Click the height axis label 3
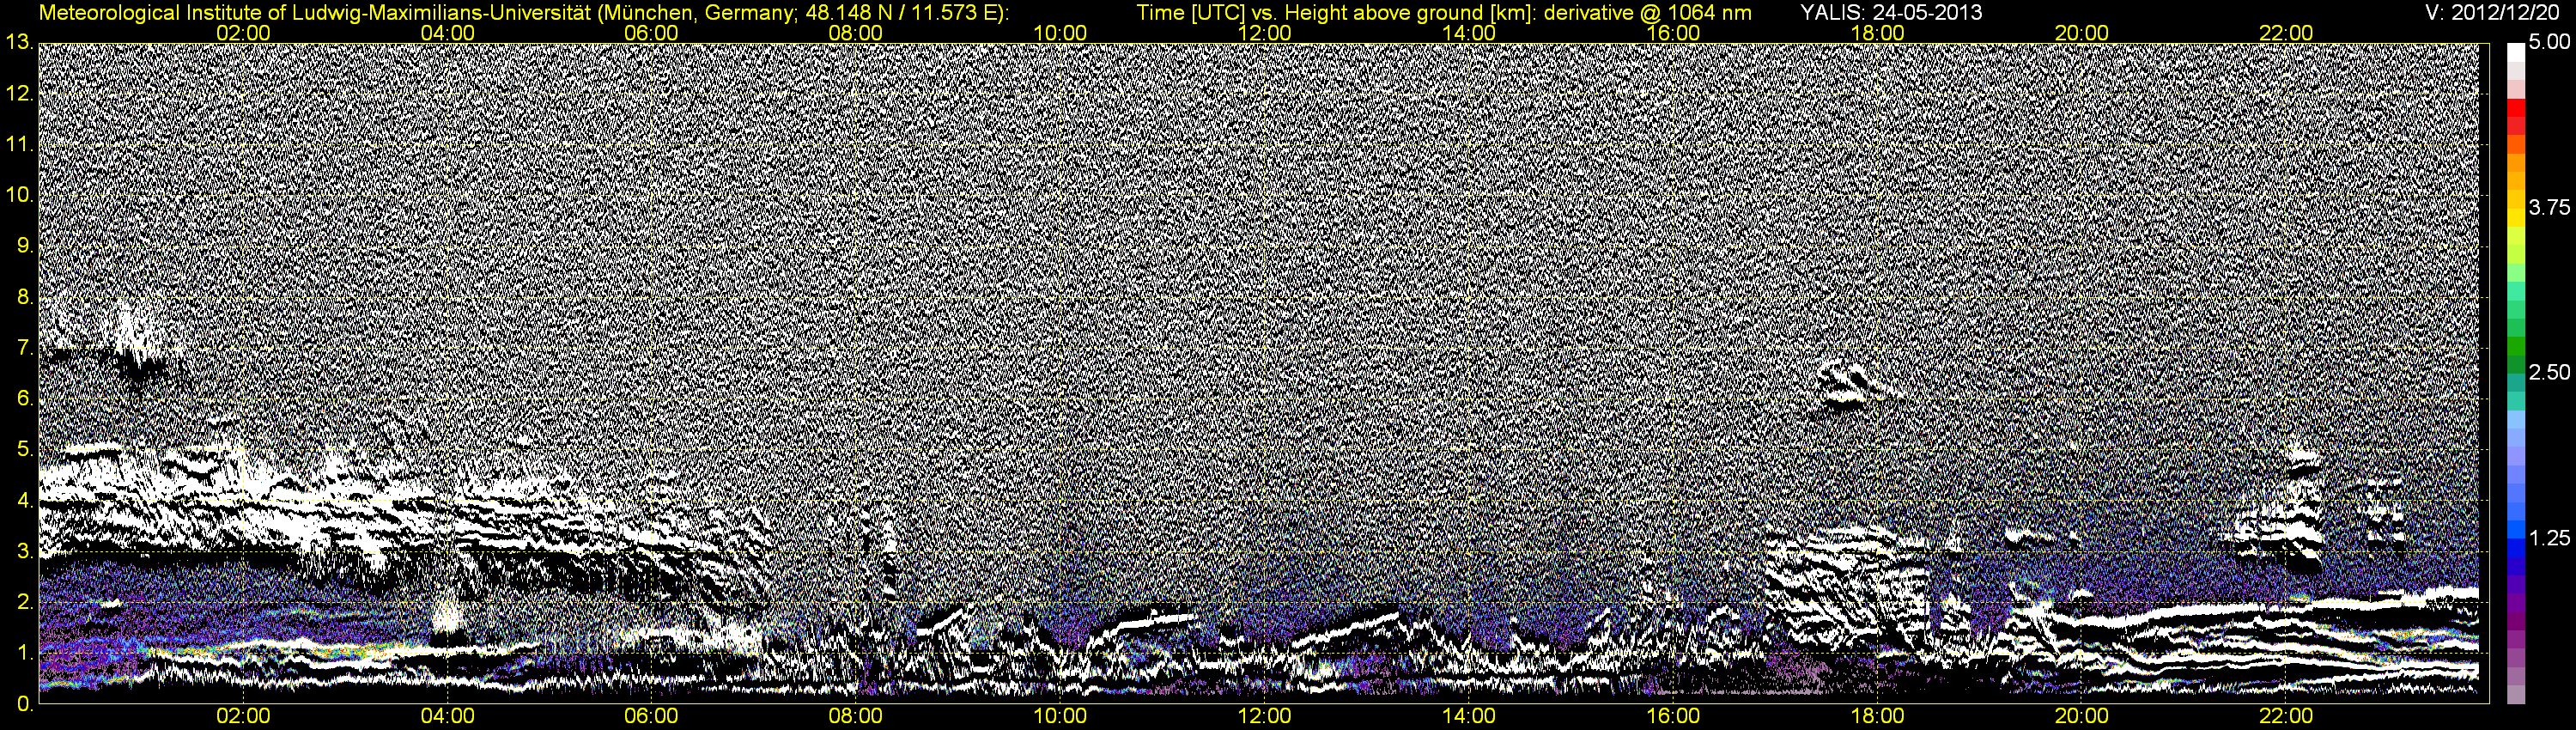The width and height of the screenshot is (2576, 730). point(24,552)
